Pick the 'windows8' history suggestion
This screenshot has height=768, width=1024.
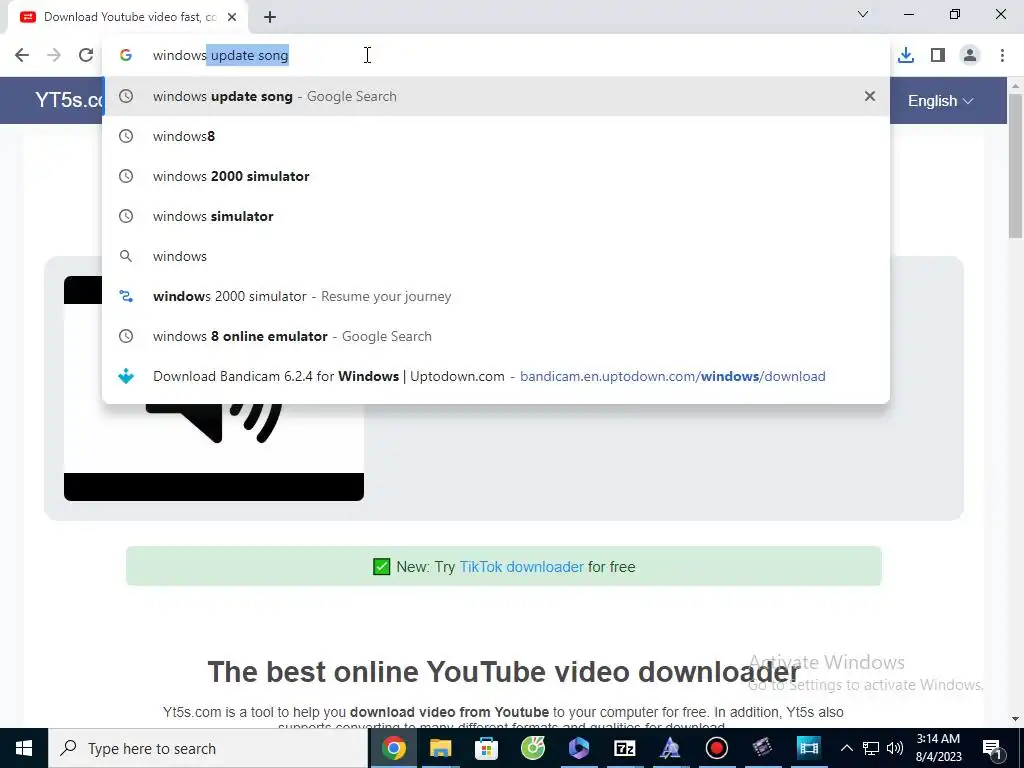[x=496, y=136]
